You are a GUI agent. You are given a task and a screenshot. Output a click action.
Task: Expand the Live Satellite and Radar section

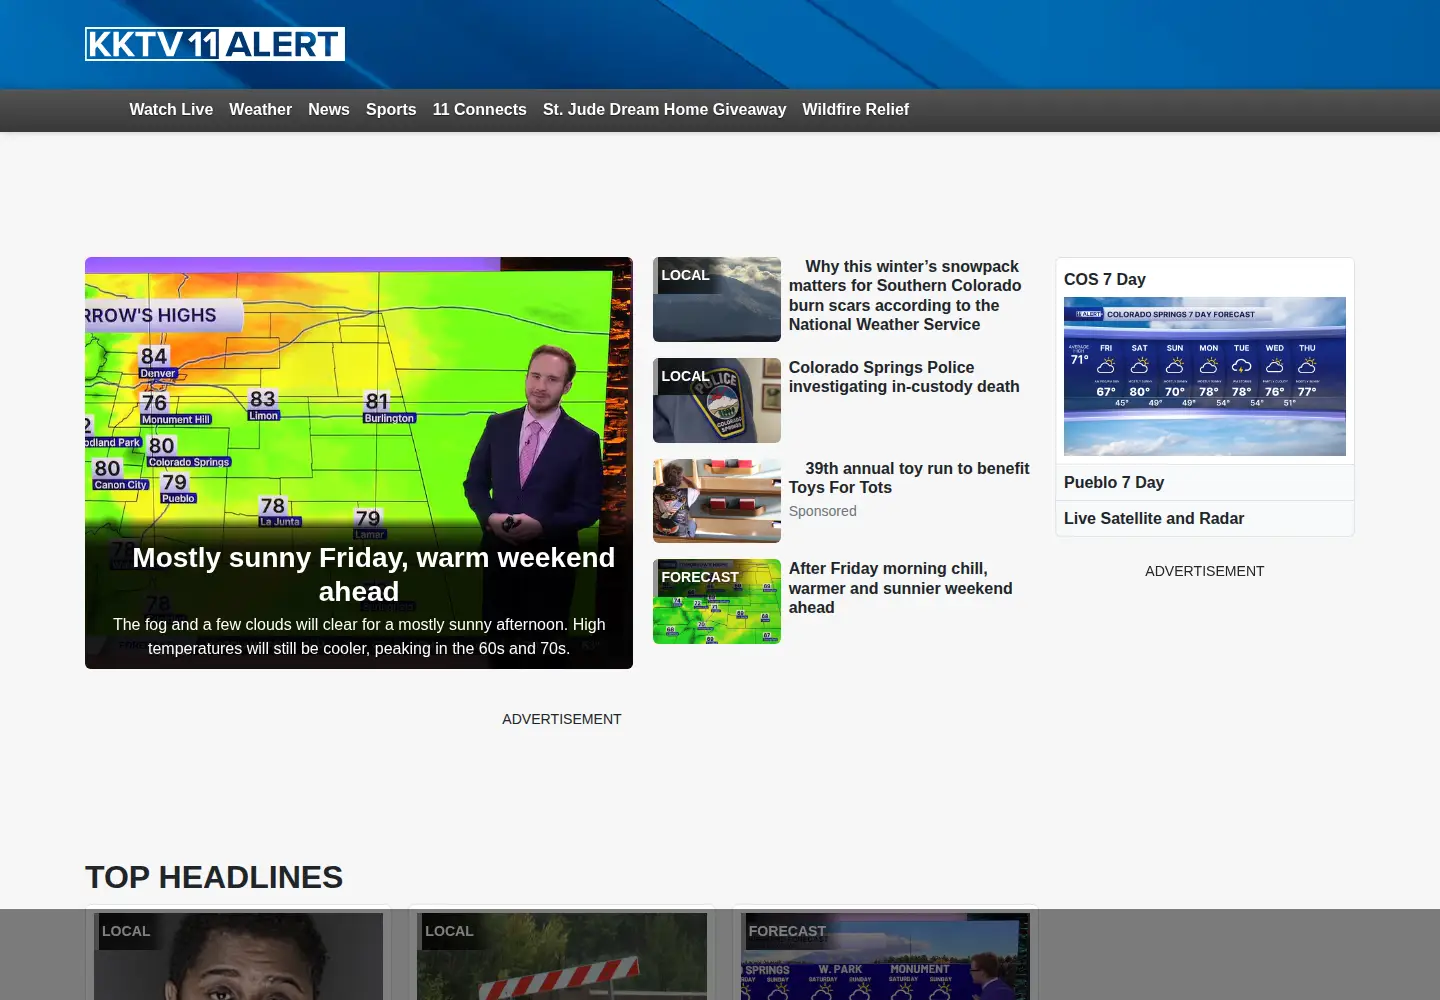tap(1205, 518)
